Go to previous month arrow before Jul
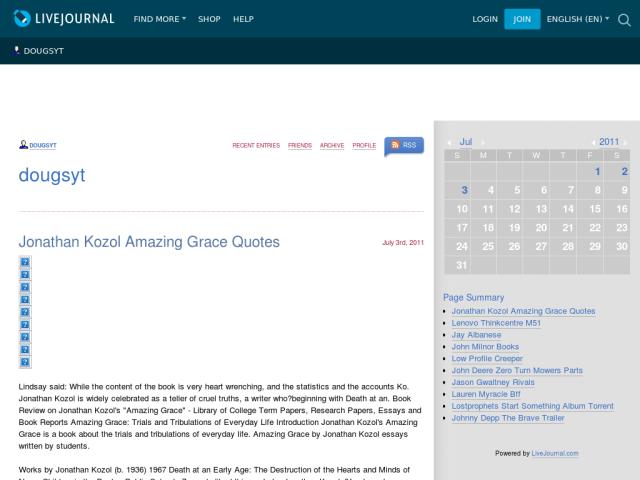Viewport: 640px width, 480px height. pyautogui.click(x=449, y=142)
